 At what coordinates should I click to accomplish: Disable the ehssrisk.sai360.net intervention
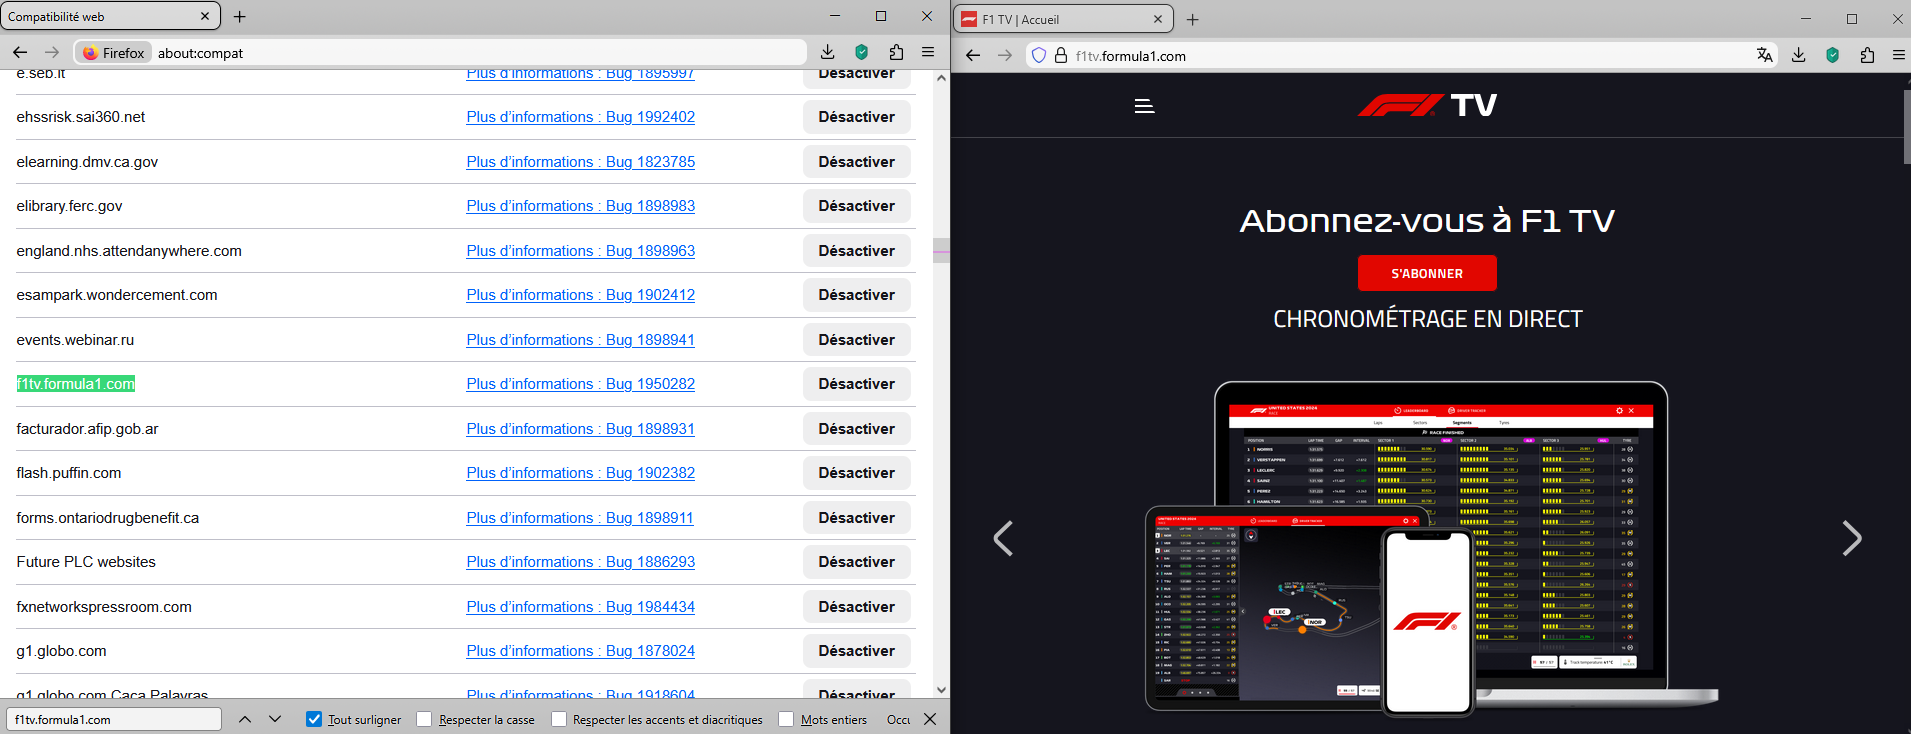tap(857, 117)
